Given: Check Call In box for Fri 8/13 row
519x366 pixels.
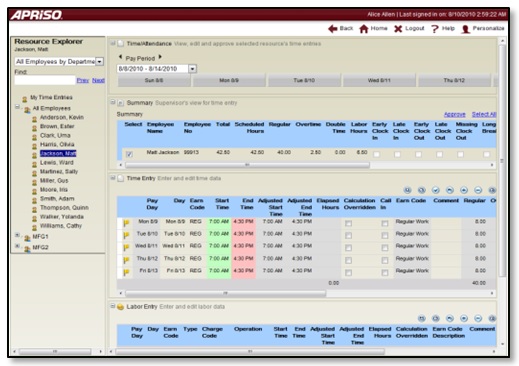Looking at the screenshot, I should pyautogui.click(x=385, y=272).
